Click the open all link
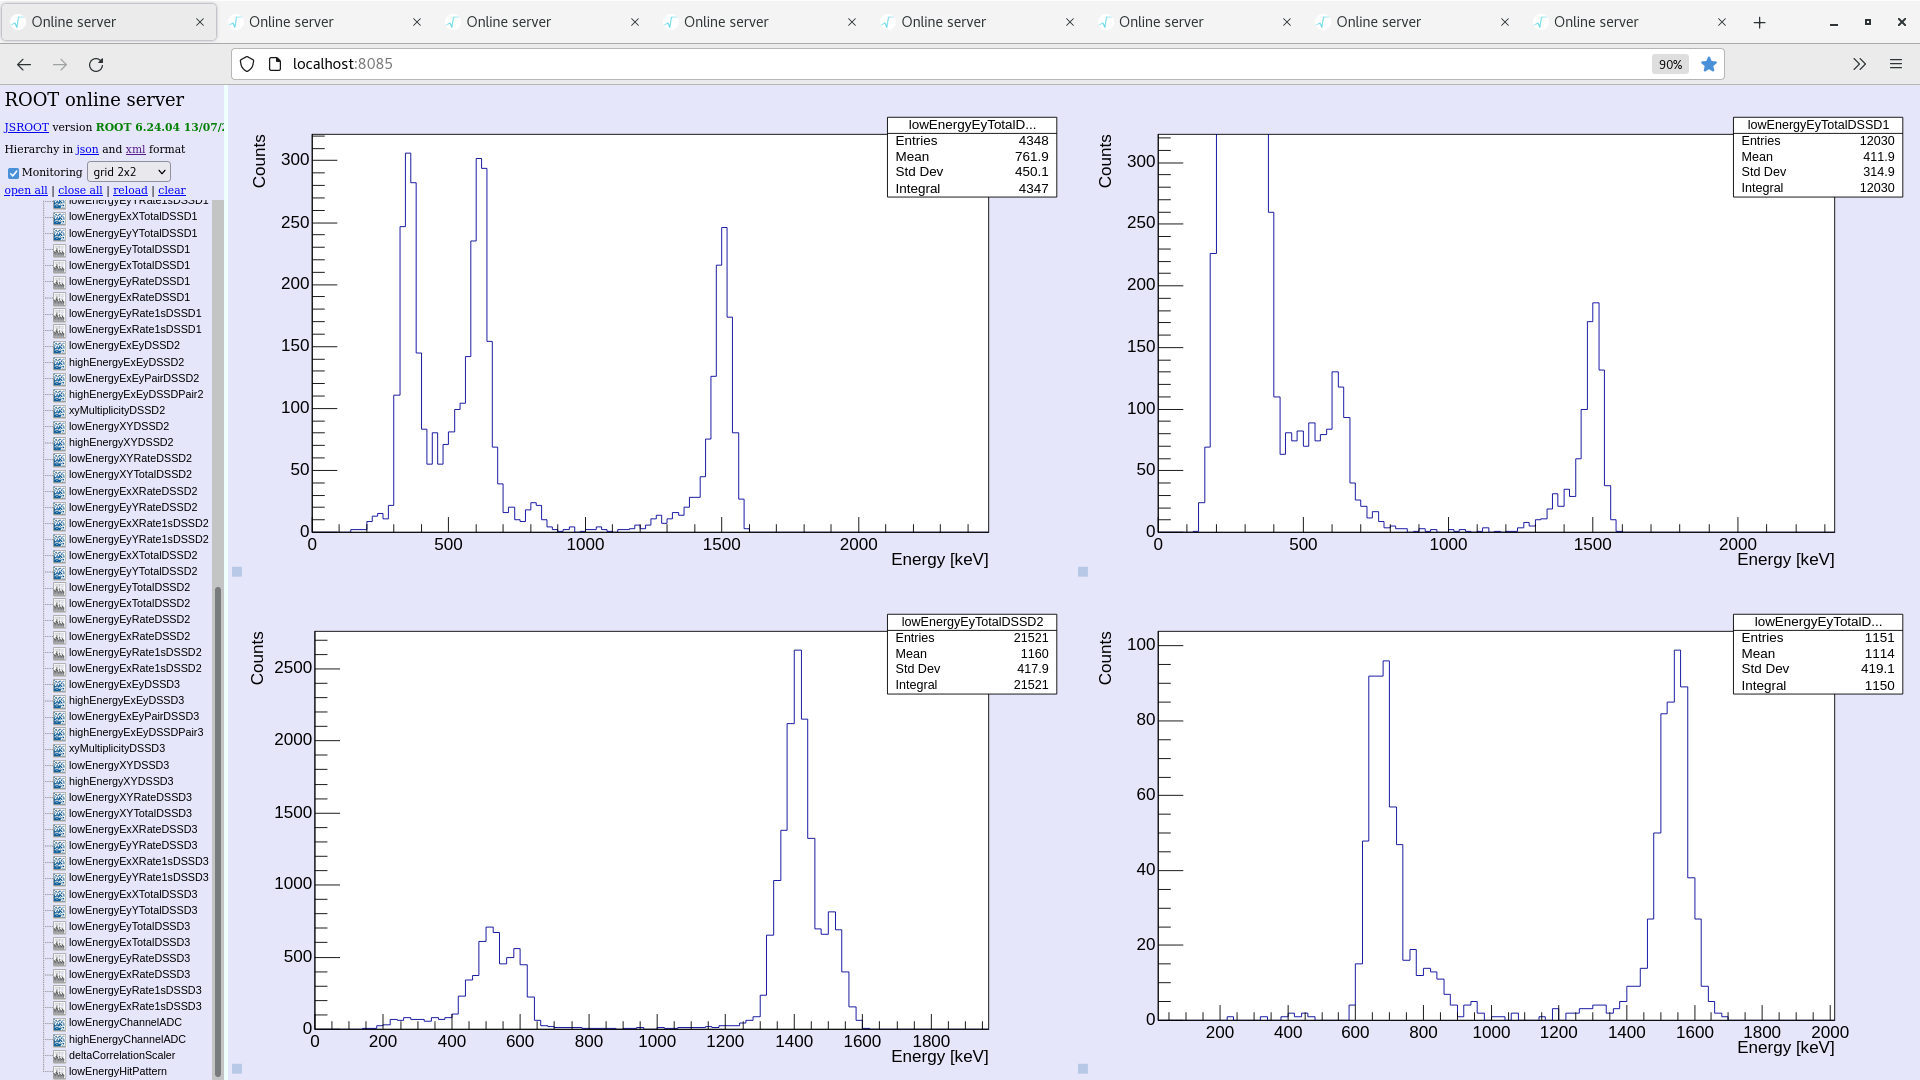This screenshot has width=1920, height=1080. pos(26,190)
